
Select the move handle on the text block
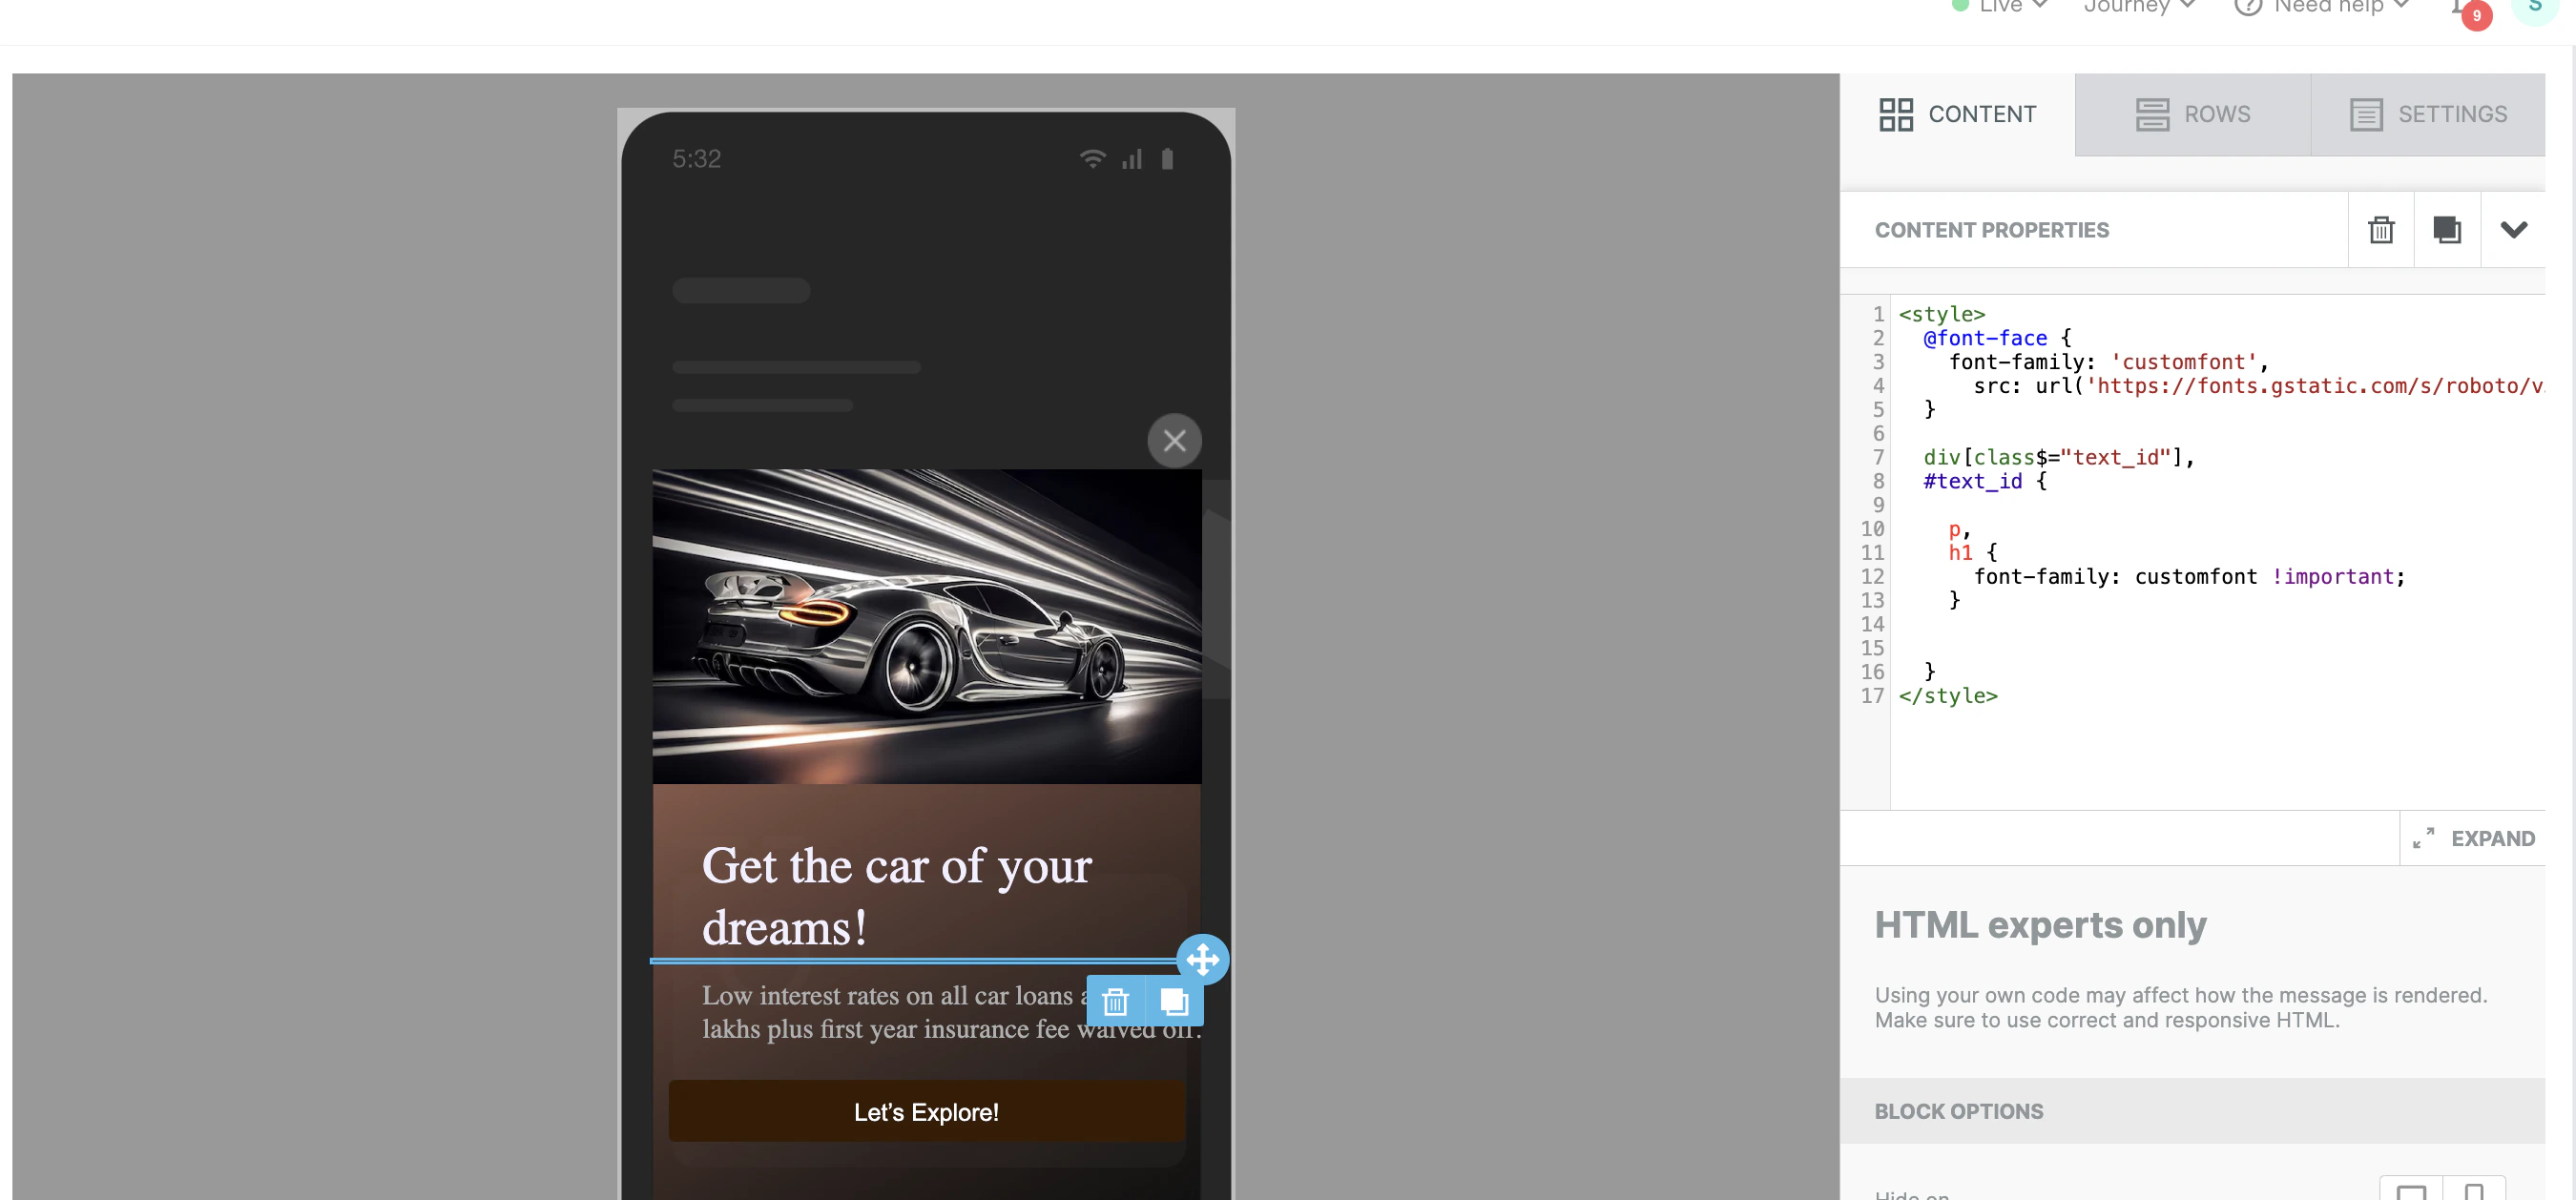pos(1203,960)
